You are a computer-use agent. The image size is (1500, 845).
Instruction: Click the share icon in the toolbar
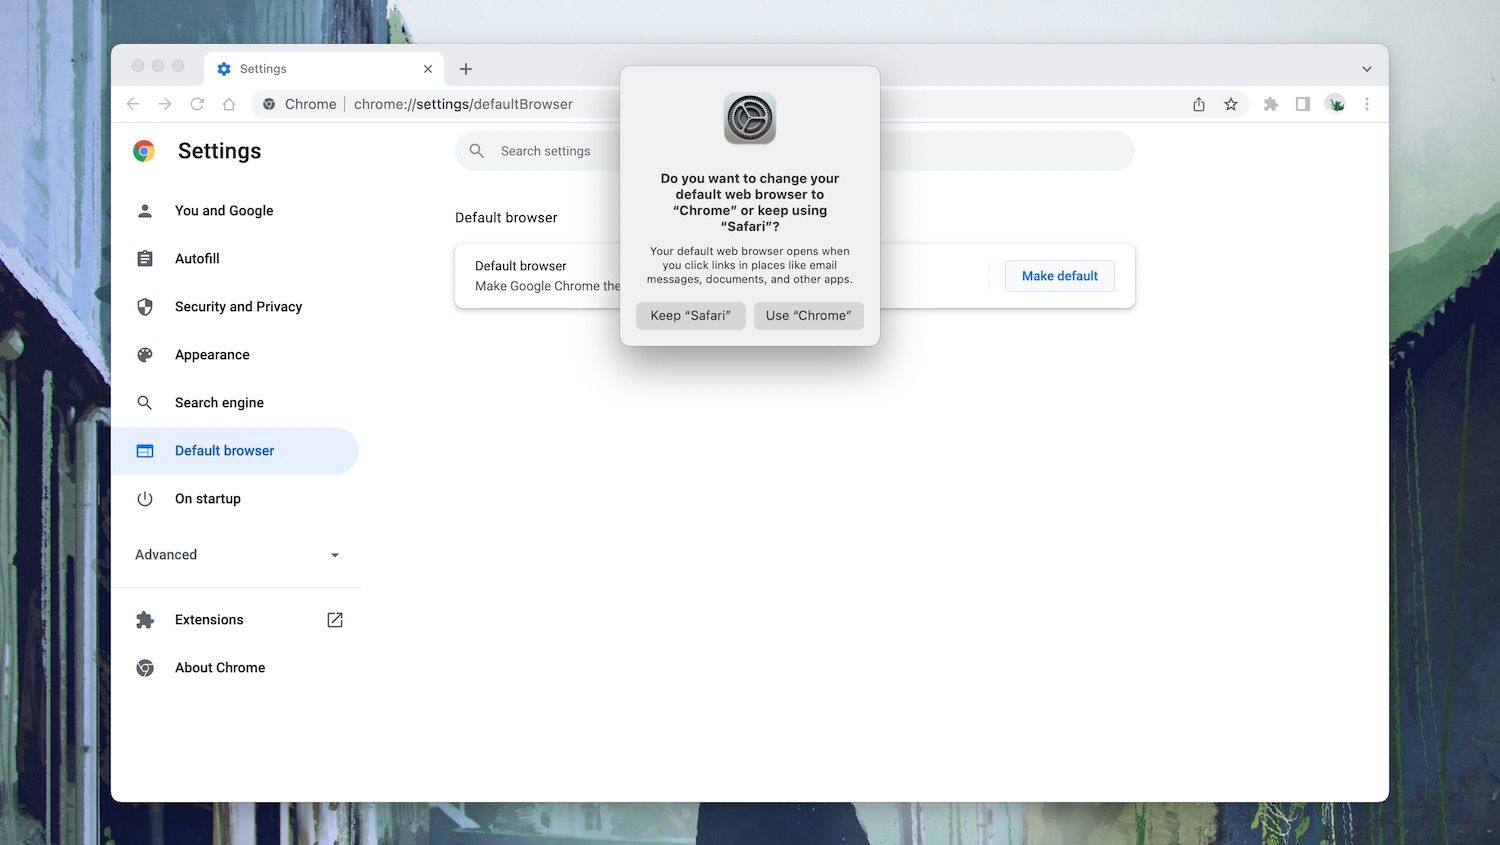click(1198, 103)
